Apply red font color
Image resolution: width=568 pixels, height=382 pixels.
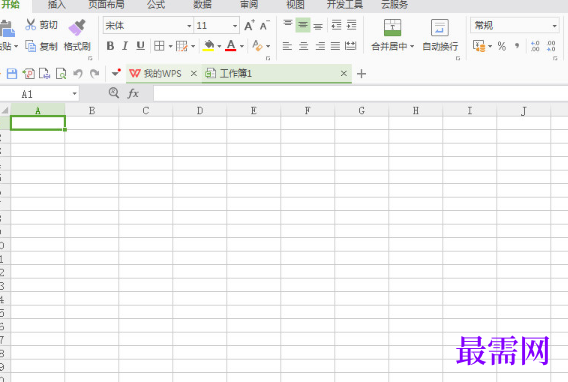231,46
